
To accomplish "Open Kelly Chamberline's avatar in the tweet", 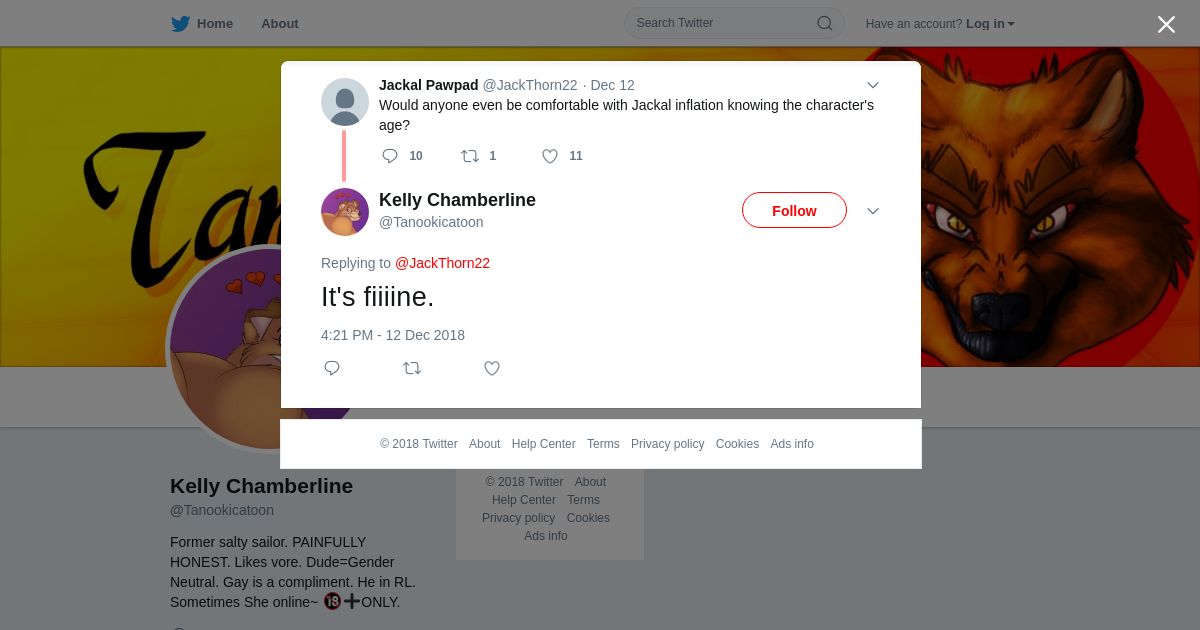I will [345, 212].
